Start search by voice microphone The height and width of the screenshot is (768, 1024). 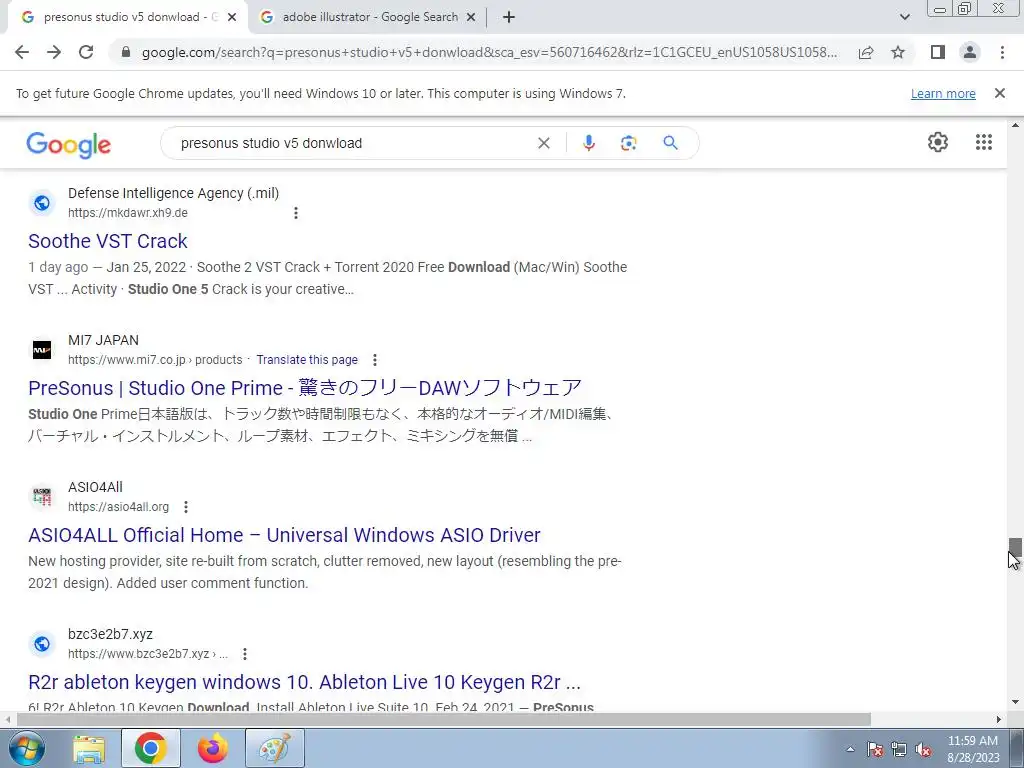coord(588,143)
